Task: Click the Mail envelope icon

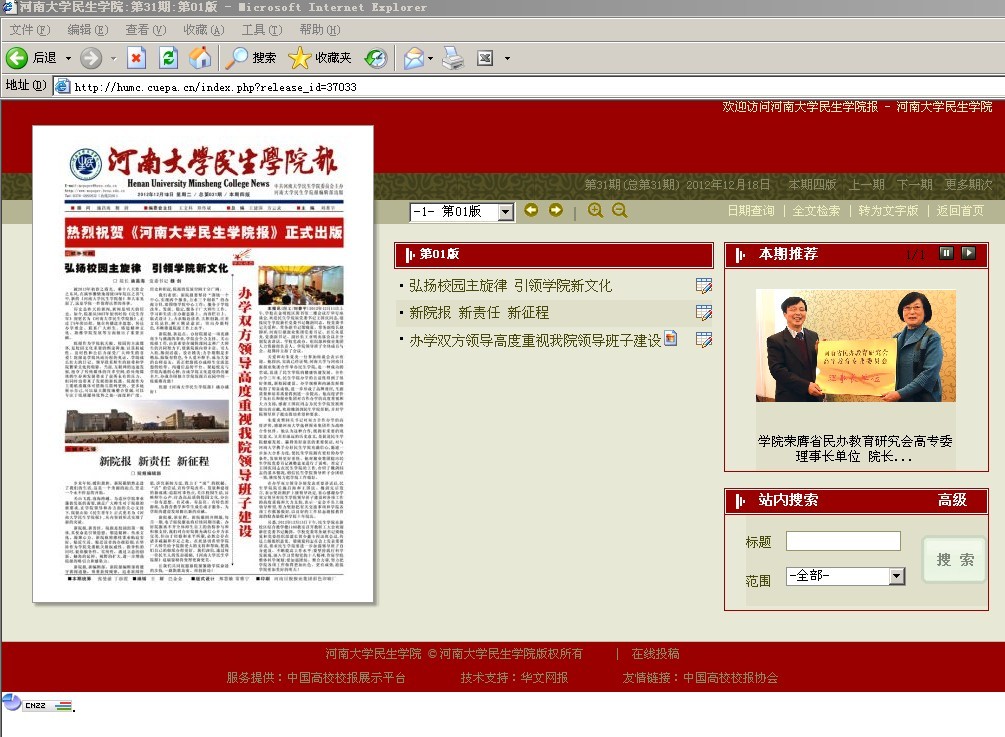Action: [x=414, y=58]
